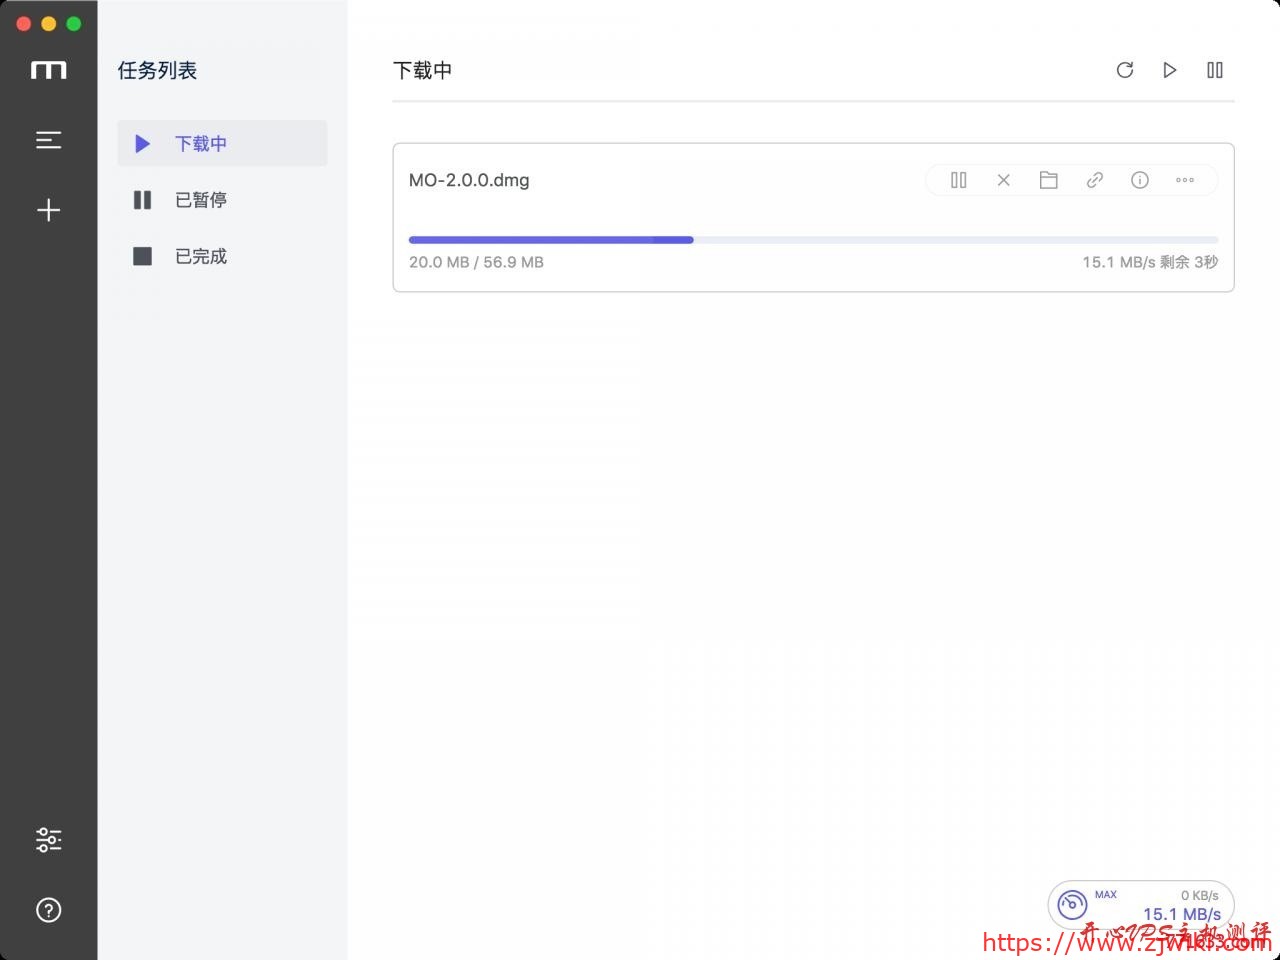The width and height of the screenshot is (1280, 960).
Task: Pause all download tasks
Action: (1215, 70)
